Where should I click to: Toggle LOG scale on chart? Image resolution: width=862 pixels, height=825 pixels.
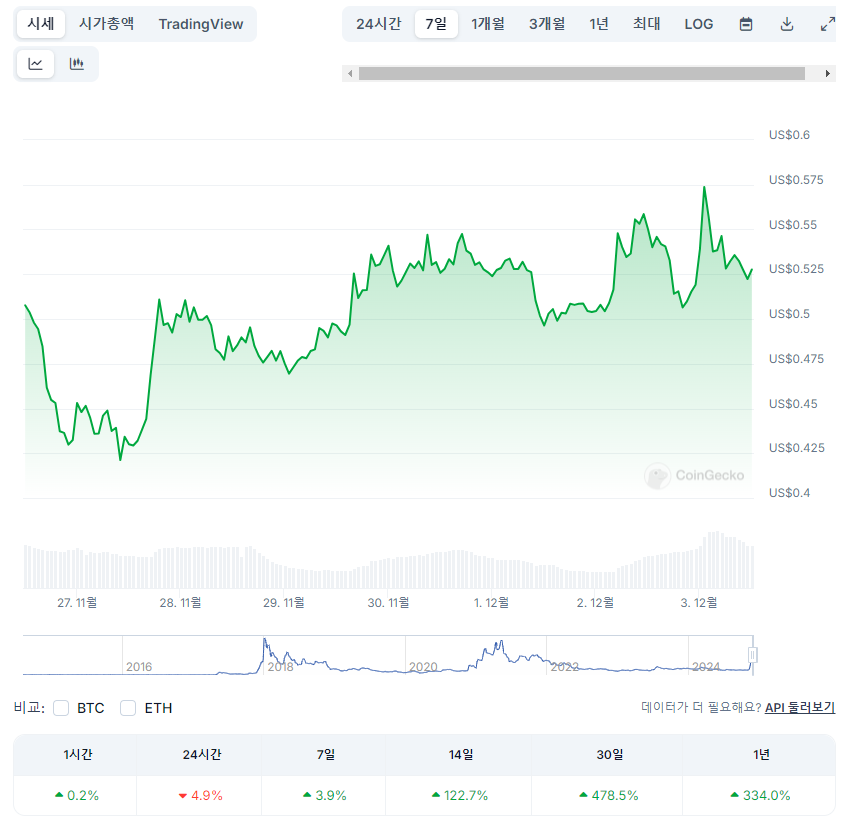point(698,24)
